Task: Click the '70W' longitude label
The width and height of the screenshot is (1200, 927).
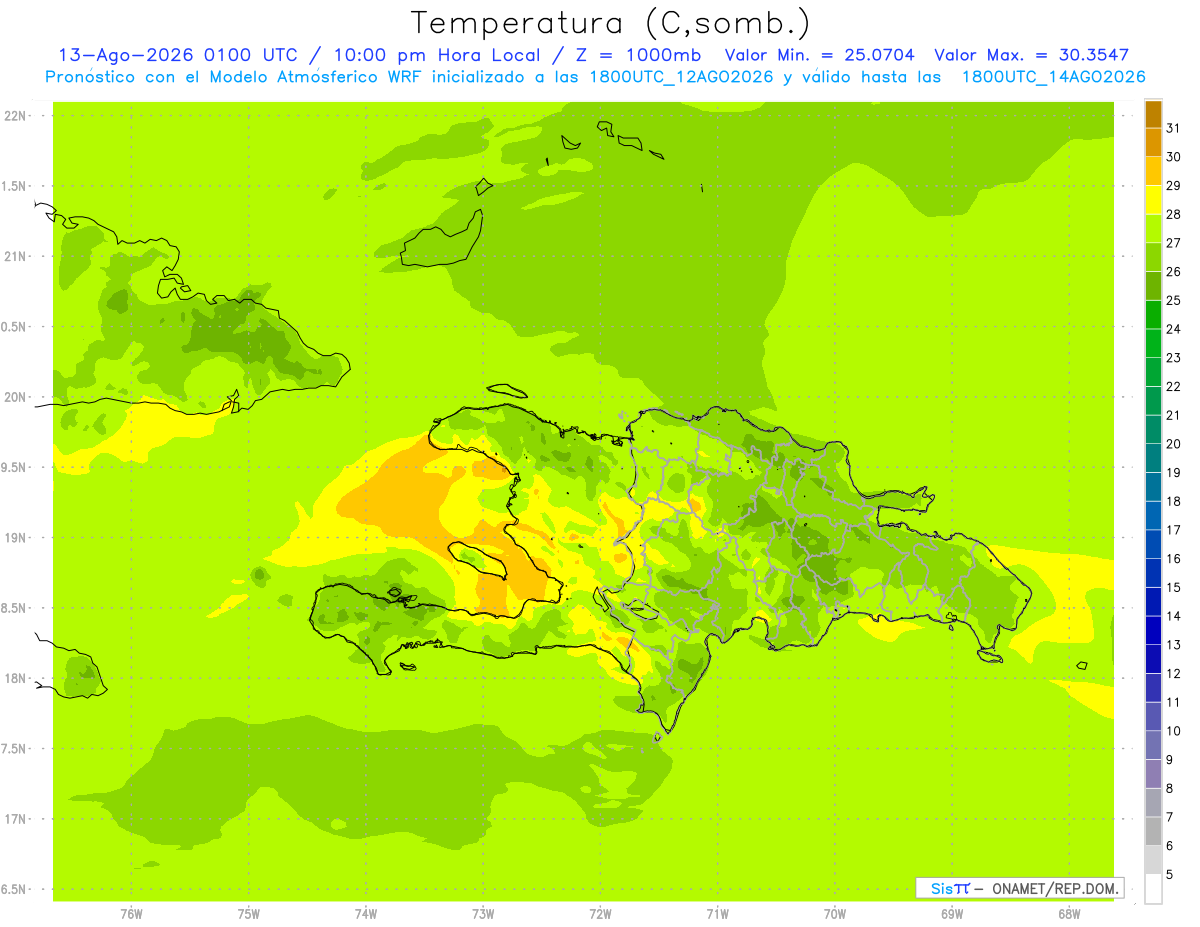Action: point(835,914)
